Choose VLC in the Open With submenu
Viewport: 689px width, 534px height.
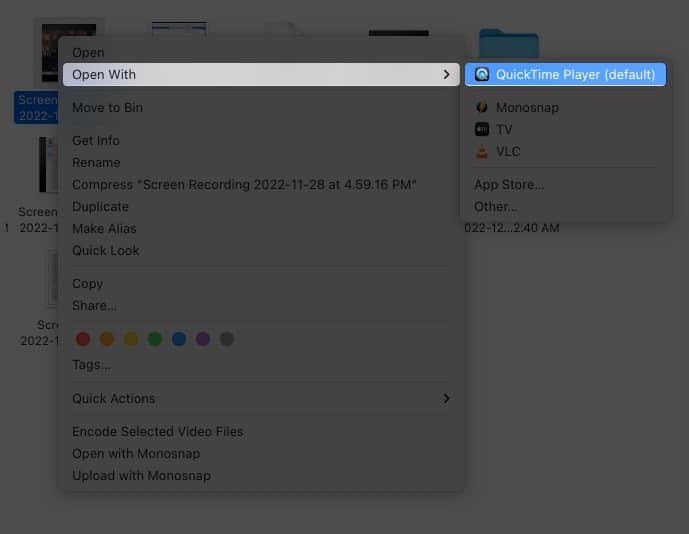(565, 152)
